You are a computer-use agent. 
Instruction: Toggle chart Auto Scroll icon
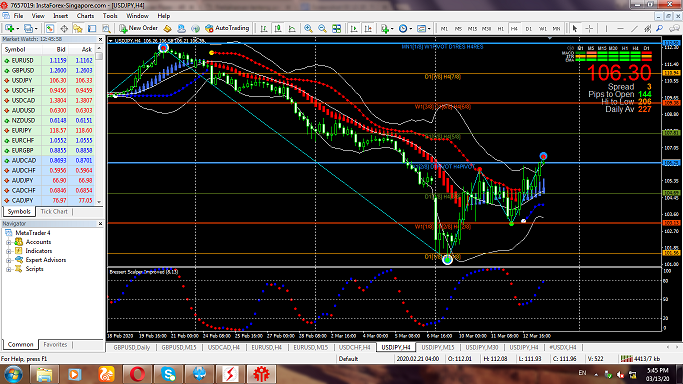[x=354, y=28]
